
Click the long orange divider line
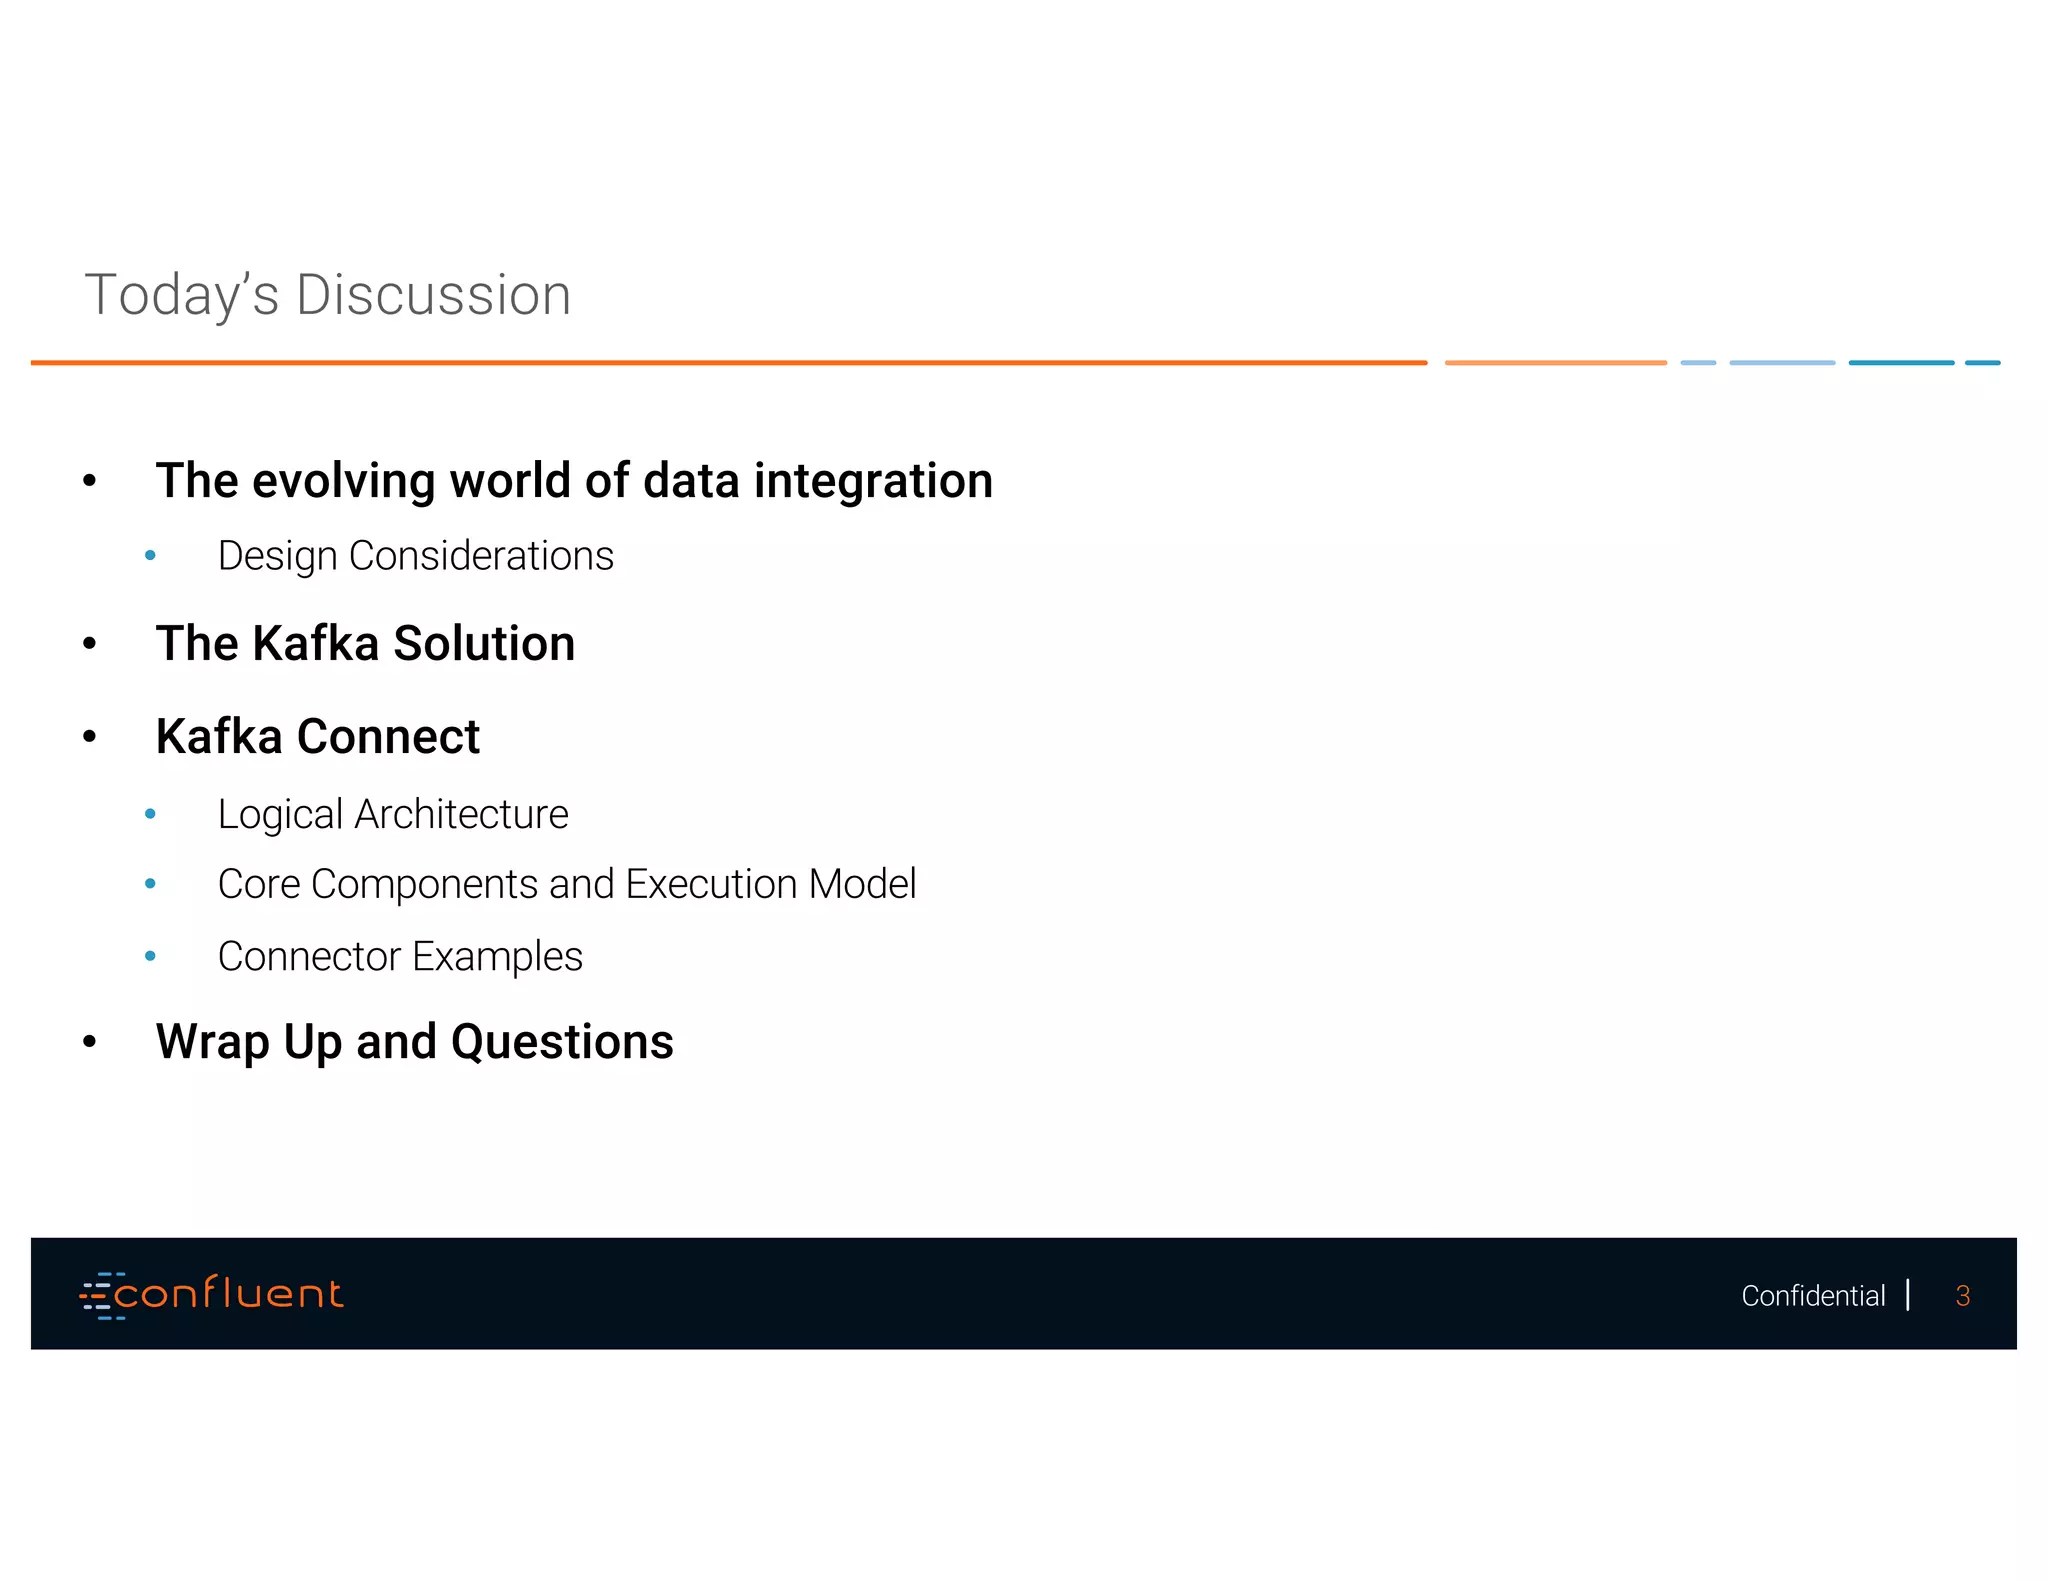[728, 363]
